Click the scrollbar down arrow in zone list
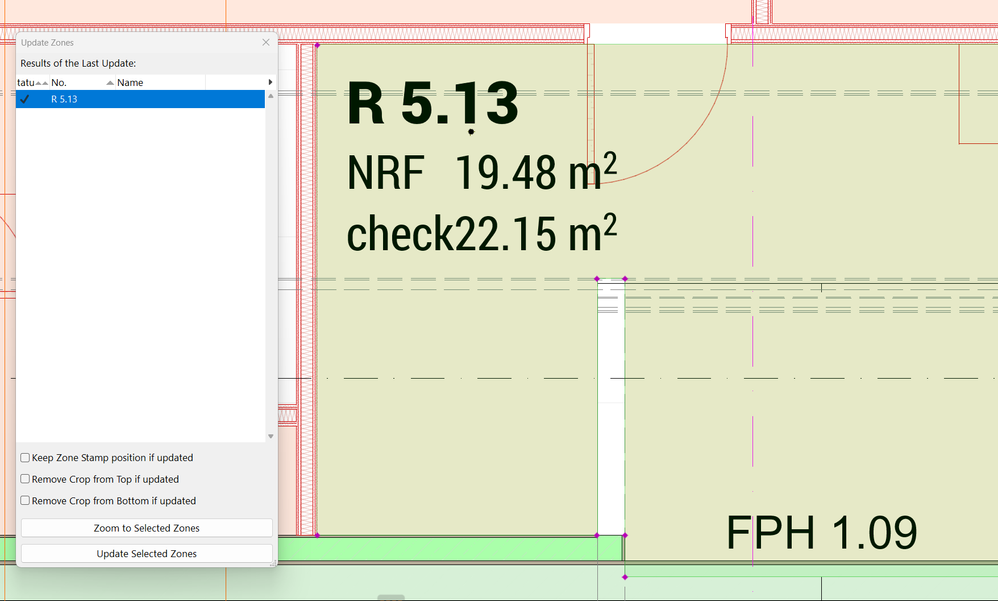Image resolution: width=998 pixels, height=601 pixels. coord(270,434)
